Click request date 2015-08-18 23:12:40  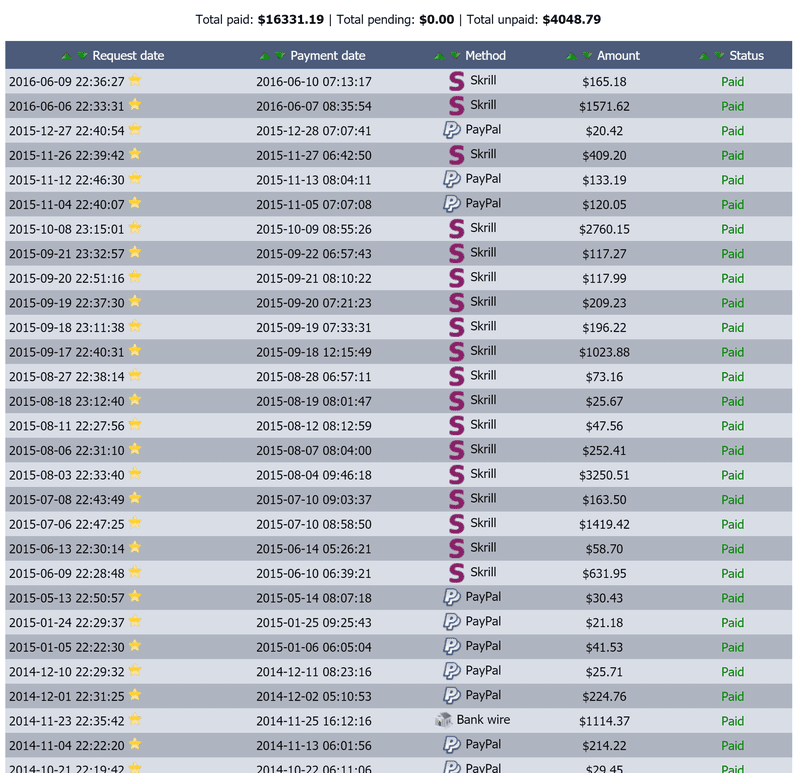click(67, 402)
